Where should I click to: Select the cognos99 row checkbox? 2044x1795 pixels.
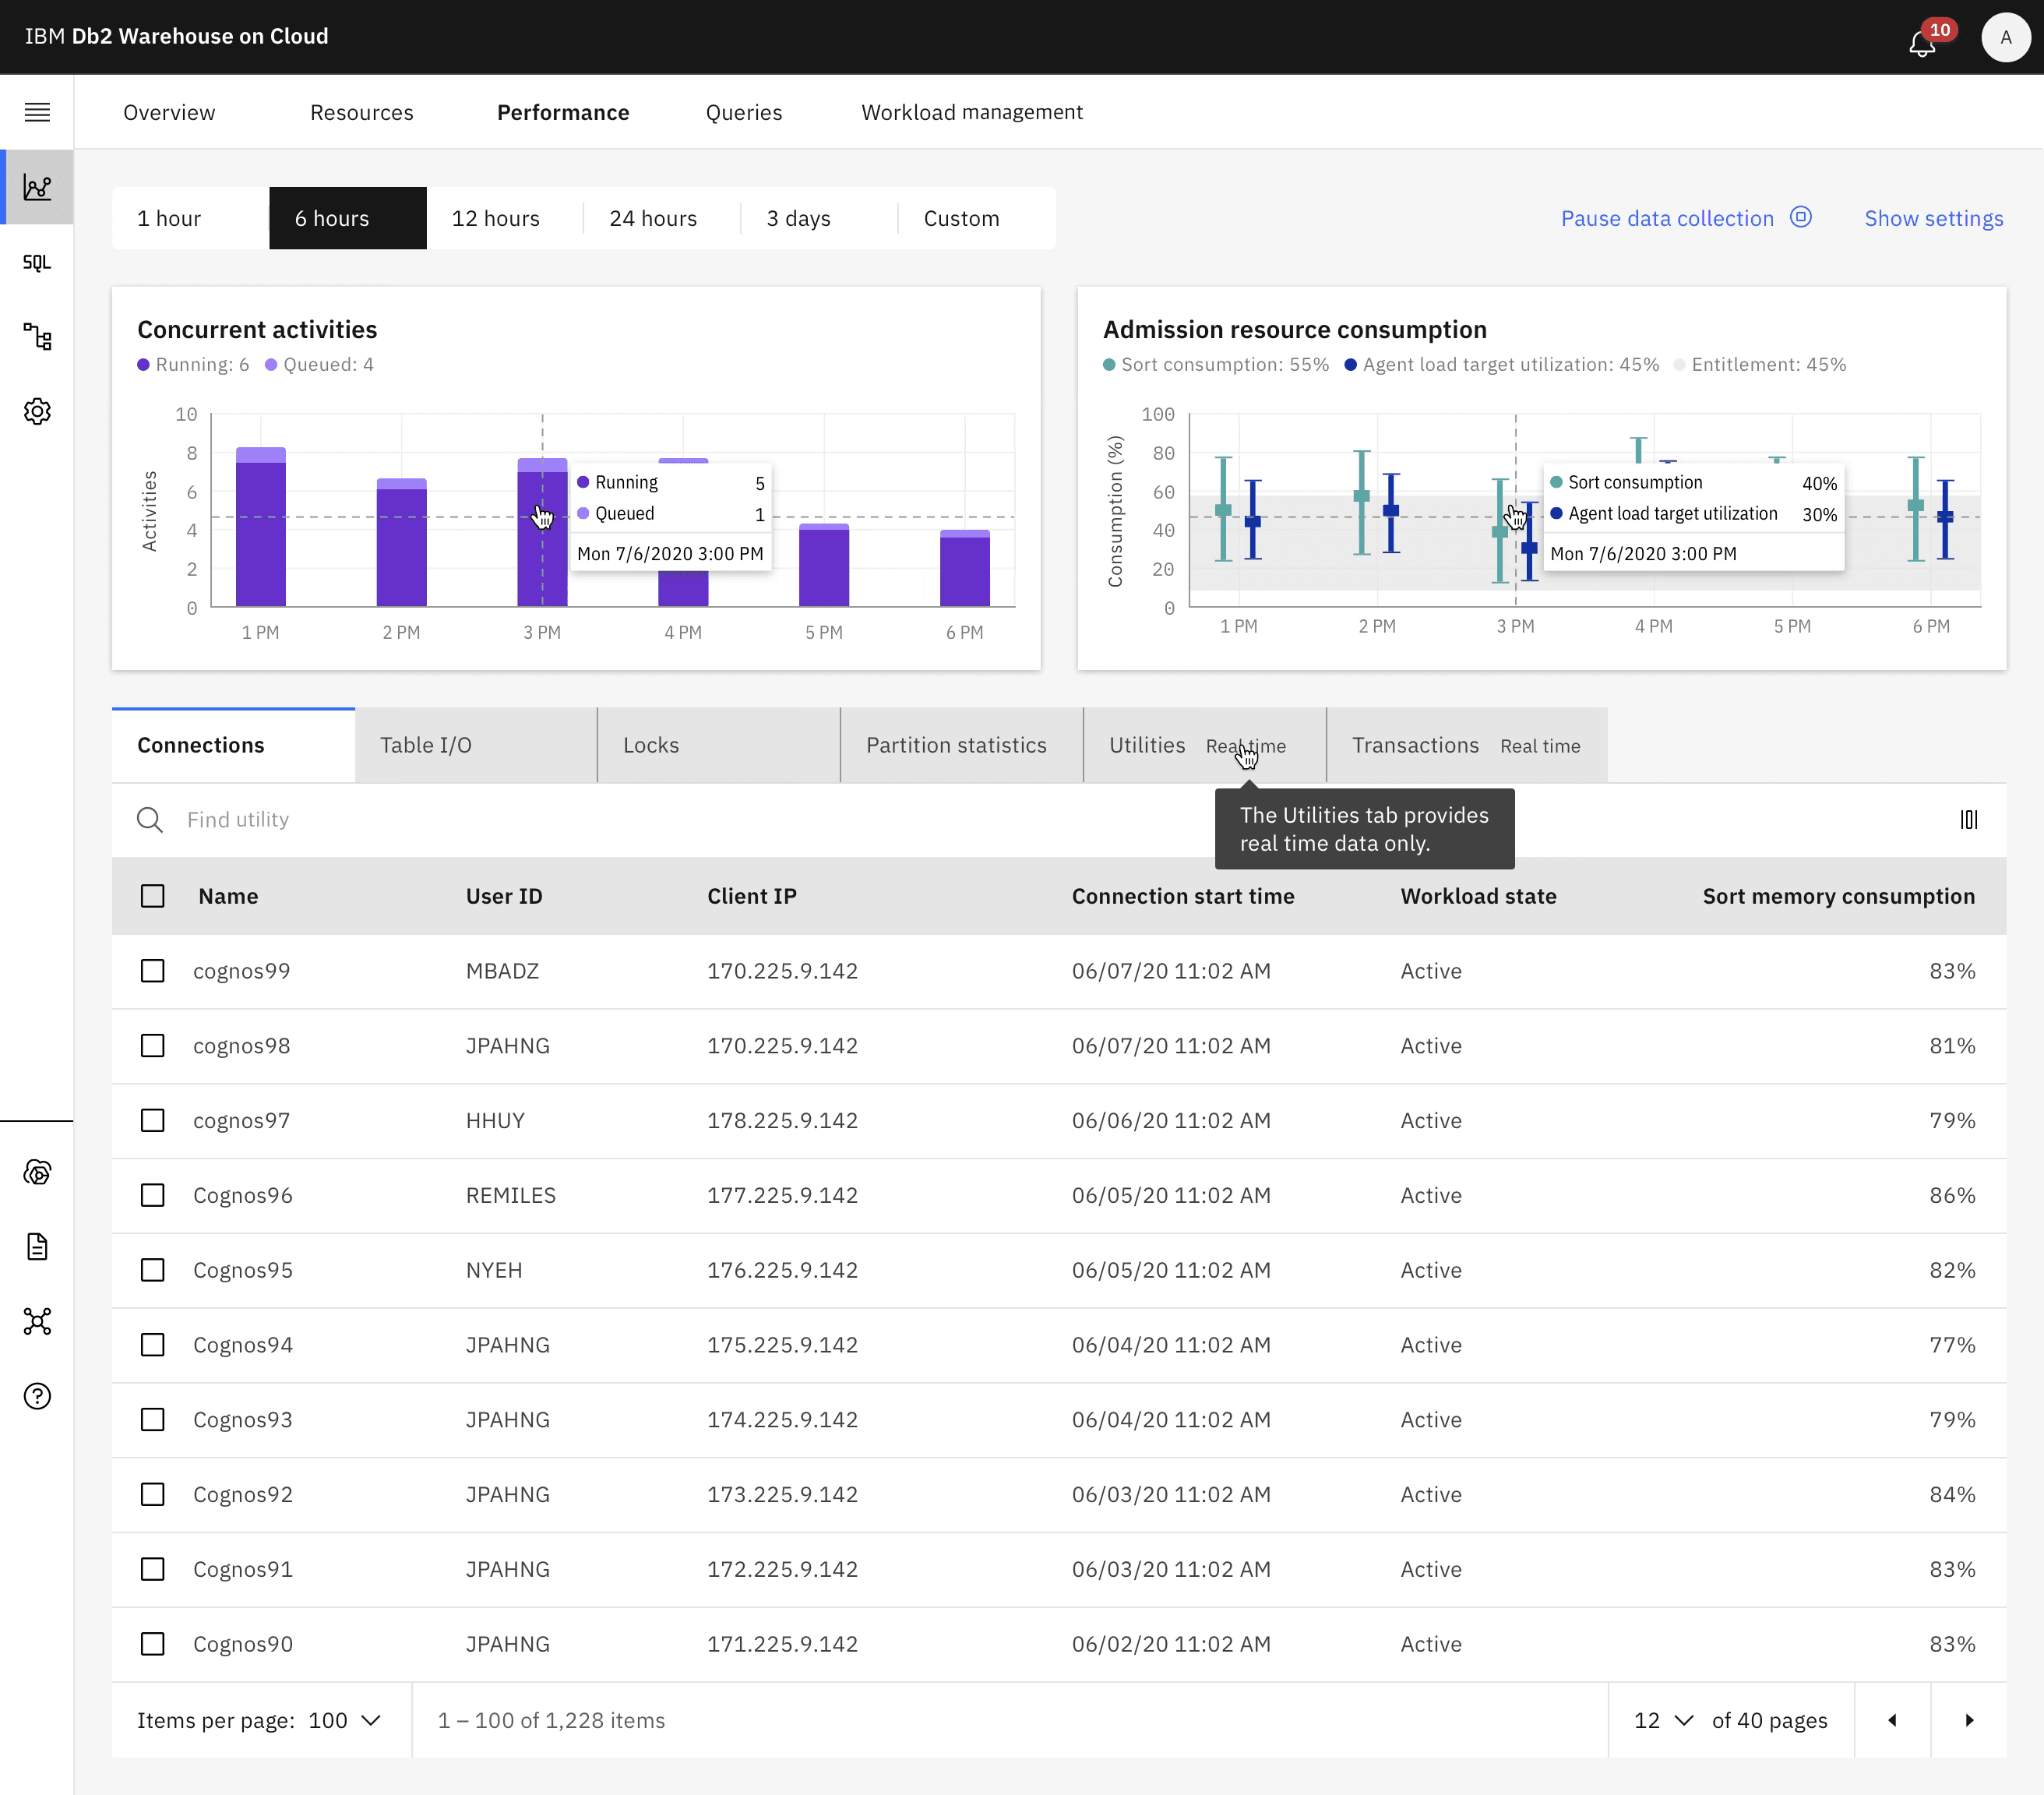pyautogui.click(x=153, y=971)
